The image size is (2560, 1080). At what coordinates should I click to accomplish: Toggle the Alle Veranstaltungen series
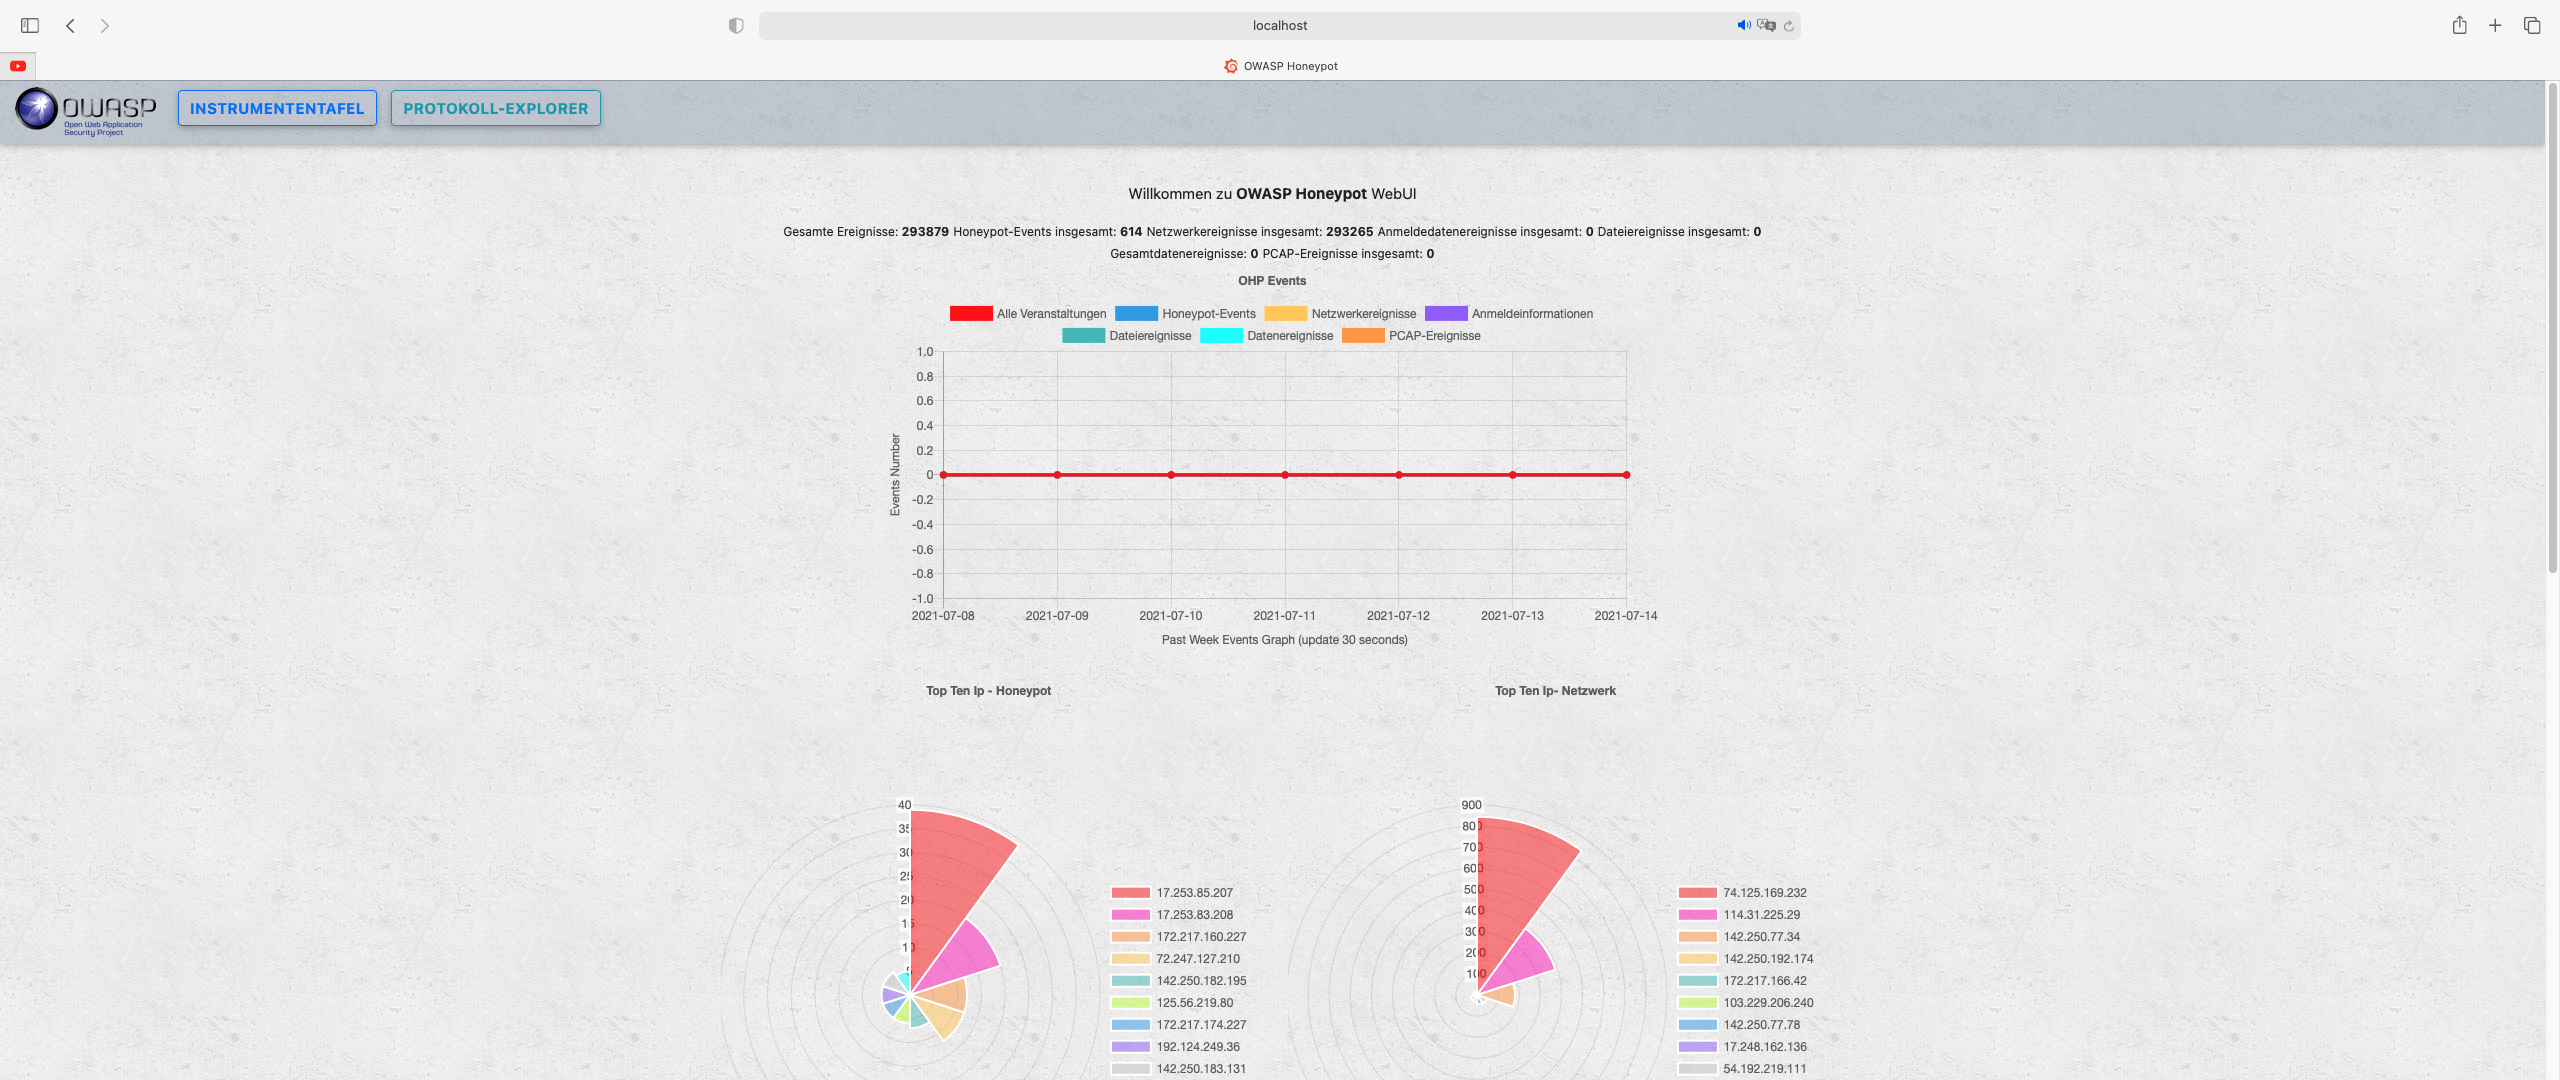click(1028, 313)
